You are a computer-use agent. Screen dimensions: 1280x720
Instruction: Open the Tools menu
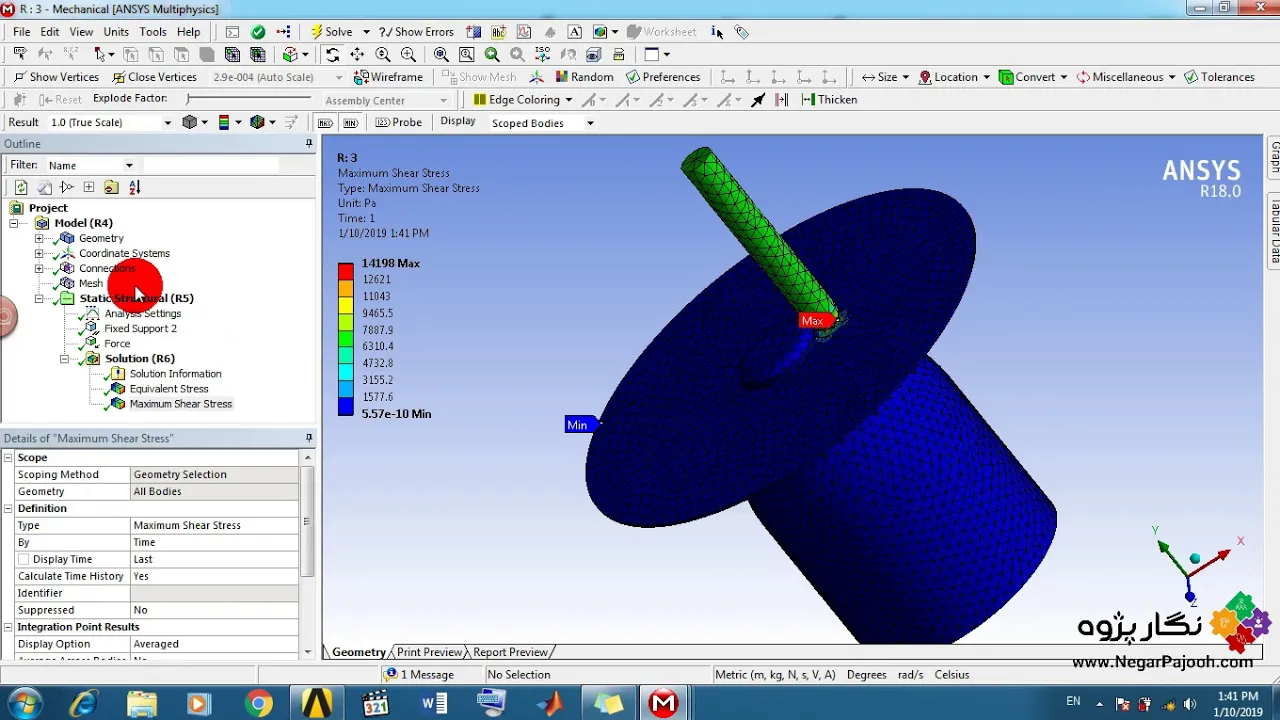coord(153,32)
